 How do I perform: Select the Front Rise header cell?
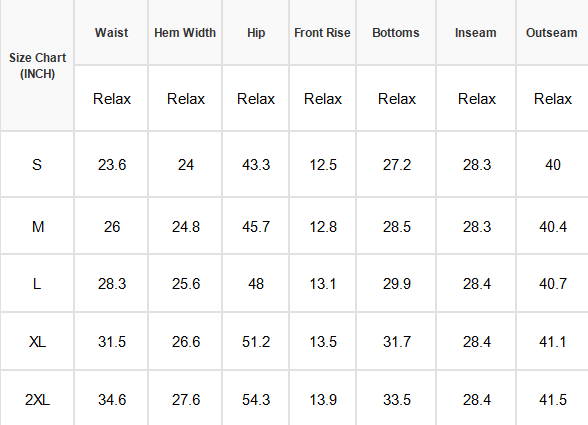coord(322,33)
